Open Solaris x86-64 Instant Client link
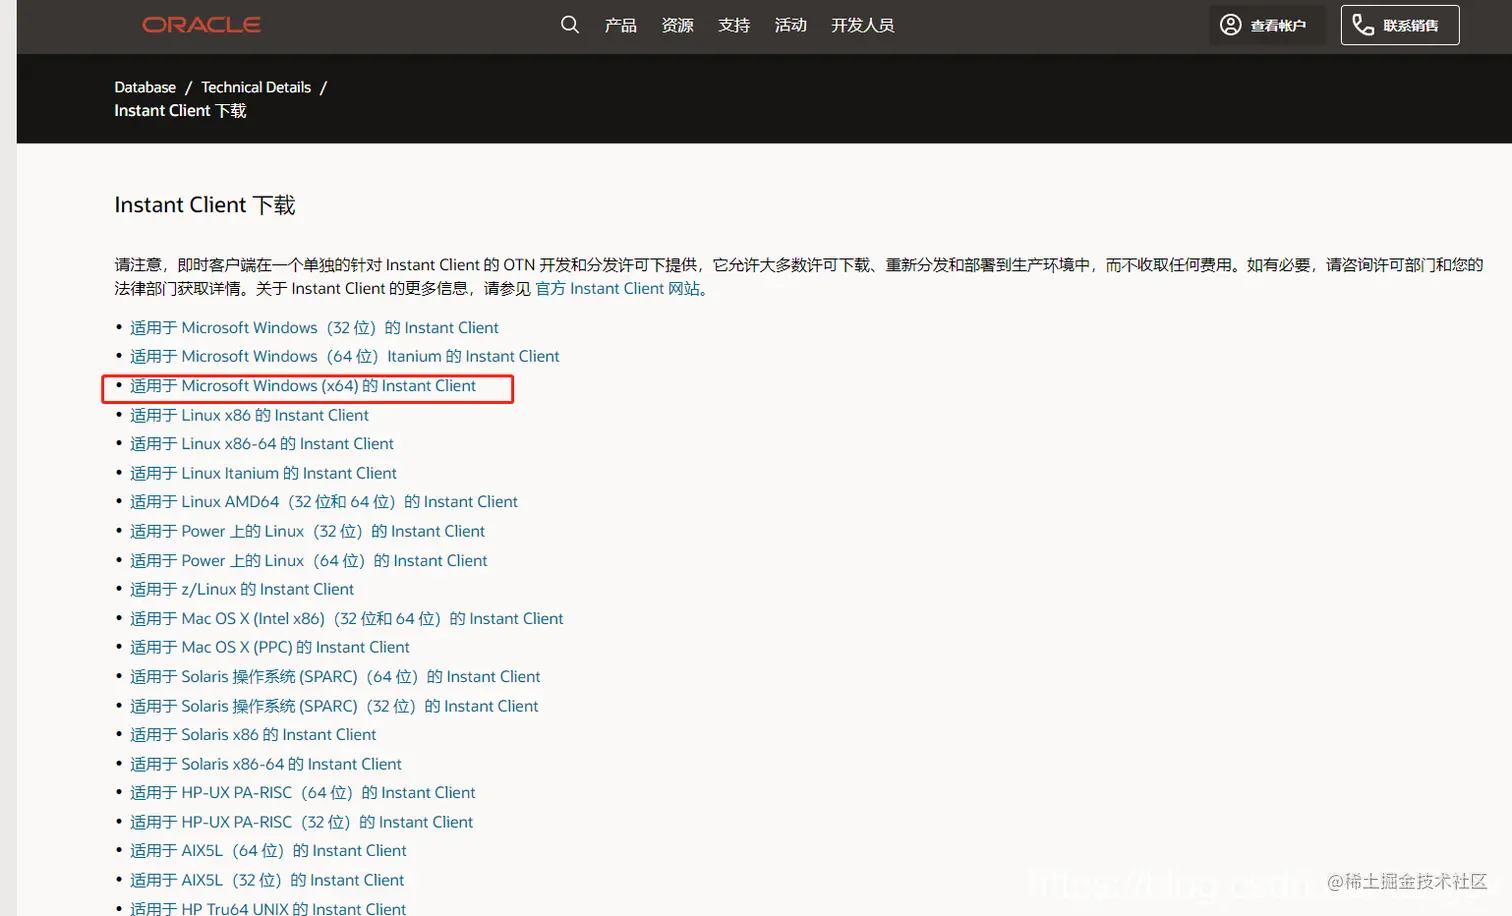 click(x=266, y=764)
